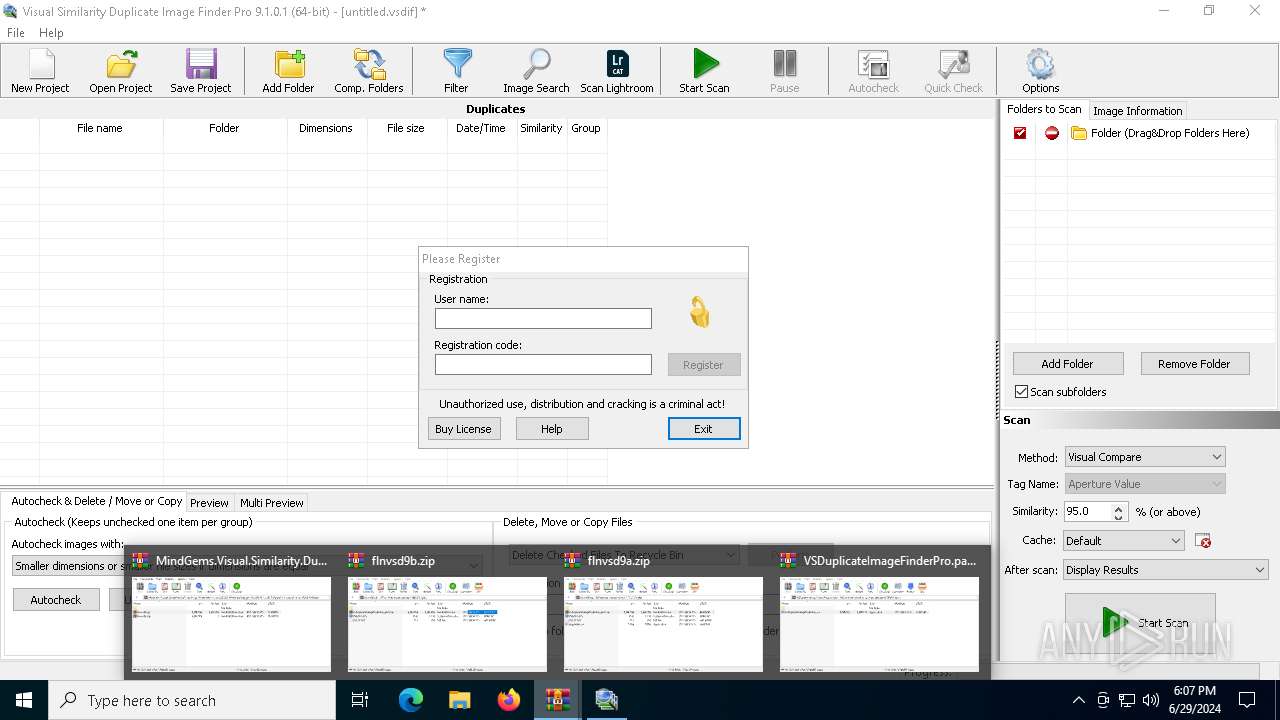
Task: Click the Similarity column header
Action: pyautogui.click(x=541, y=128)
